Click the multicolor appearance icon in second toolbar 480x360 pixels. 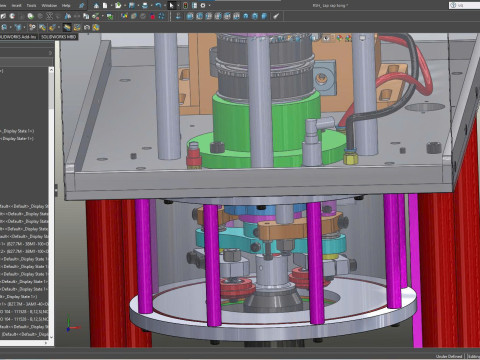124,16
